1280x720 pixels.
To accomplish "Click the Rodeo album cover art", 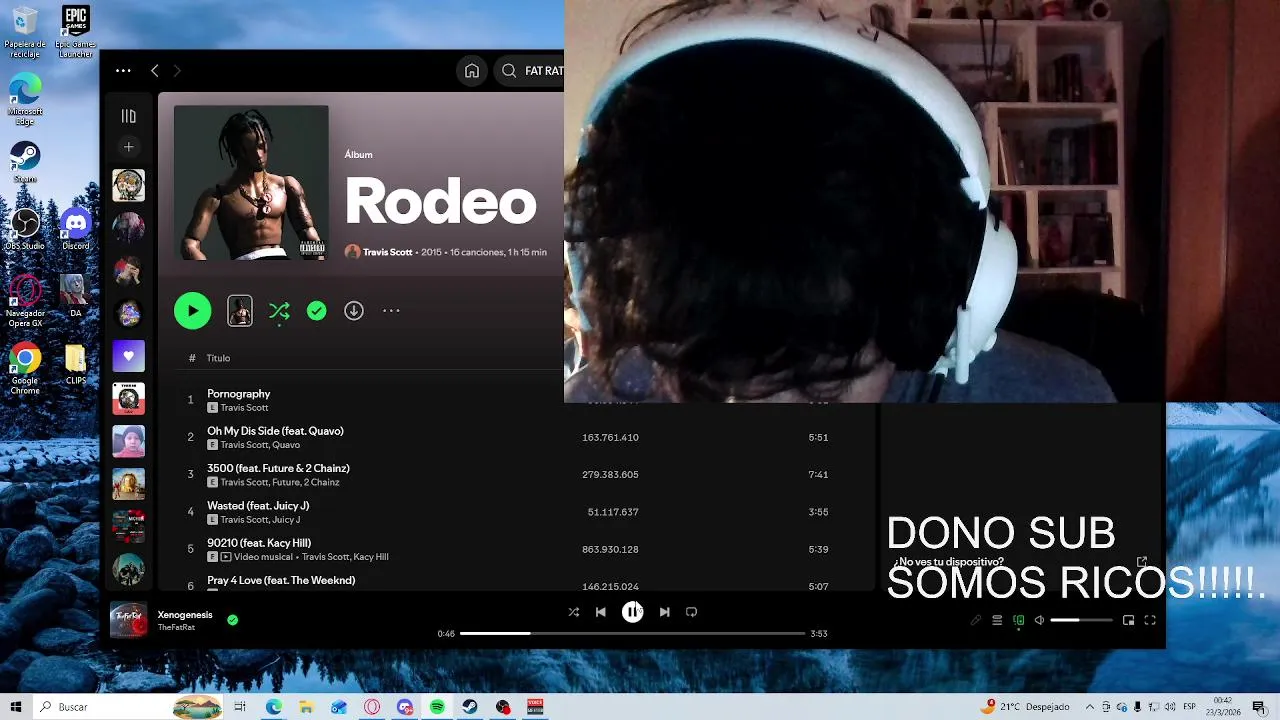I will (x=251, y=183).
